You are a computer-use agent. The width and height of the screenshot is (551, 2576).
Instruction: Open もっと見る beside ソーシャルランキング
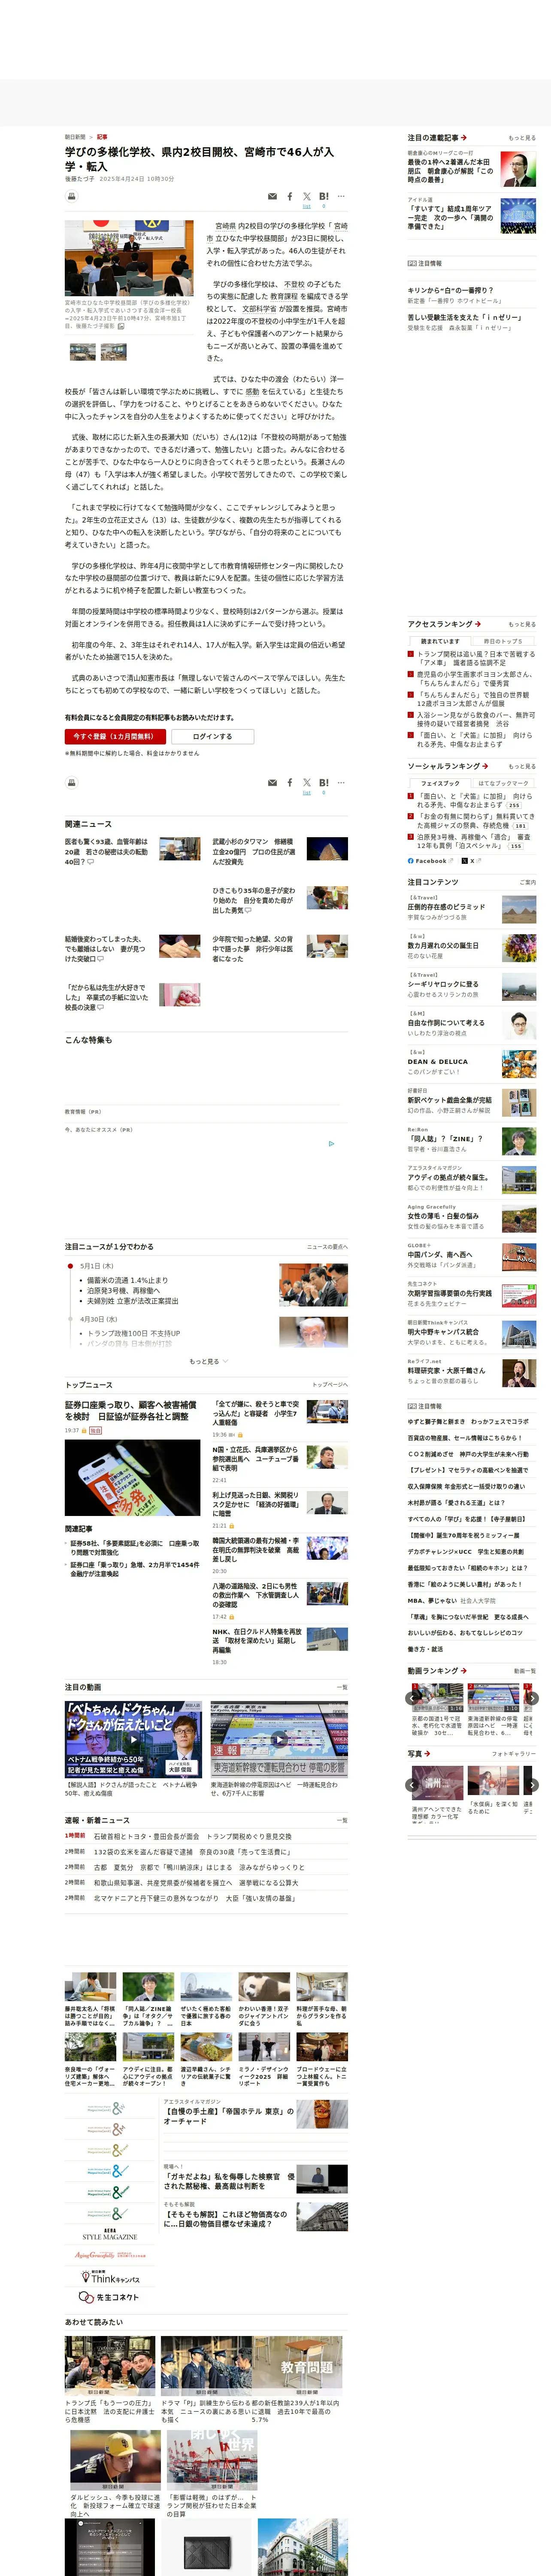point(522,766)
